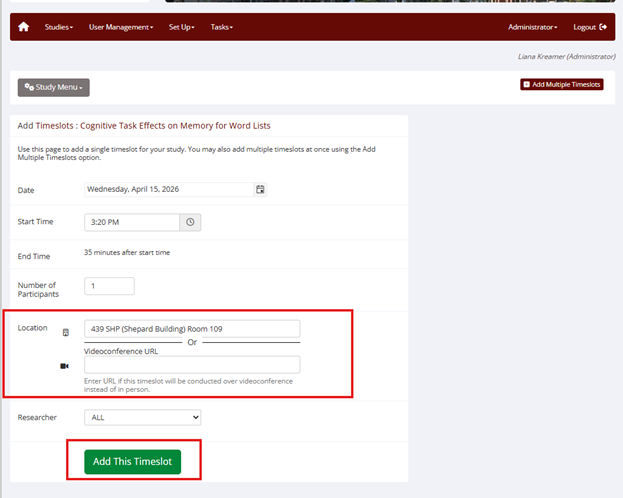Expand the Researcher dropdown
623x498 pixels.
tap(142, 417)
